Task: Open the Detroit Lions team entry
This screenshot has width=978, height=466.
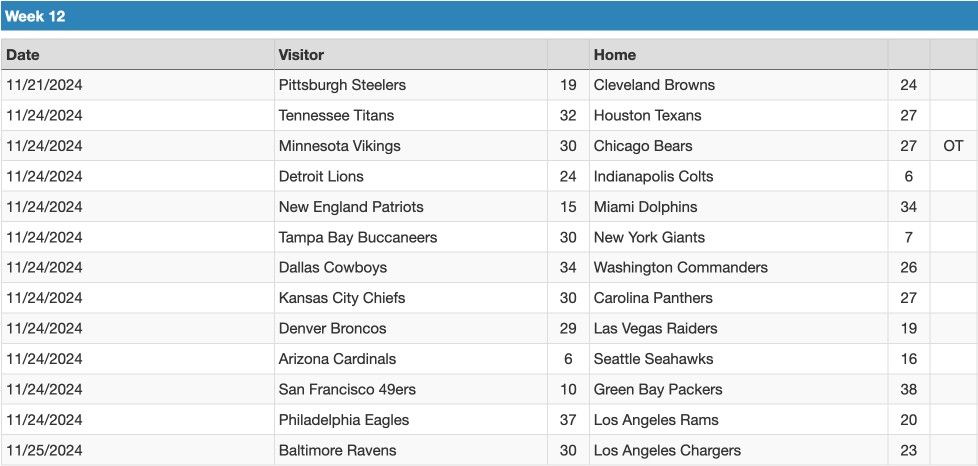Action: (x=321, y=177)
